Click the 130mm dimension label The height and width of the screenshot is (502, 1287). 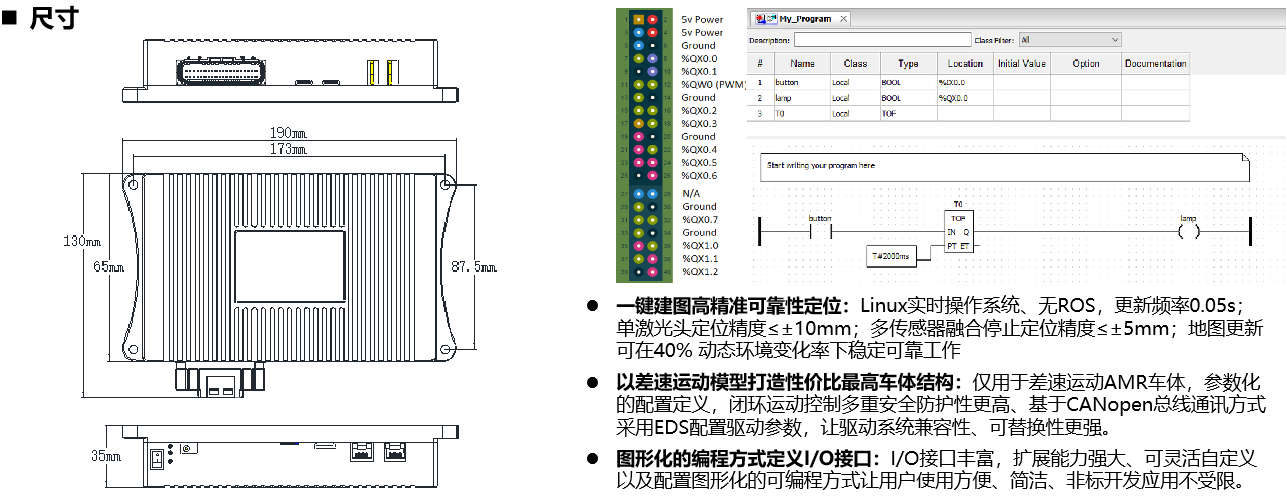pyautogui.click(x=83, y=242)
